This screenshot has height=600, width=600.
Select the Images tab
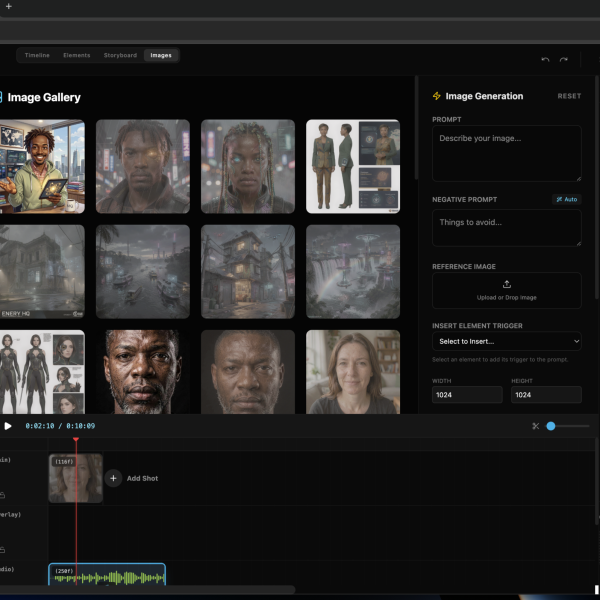coord(161,55)
